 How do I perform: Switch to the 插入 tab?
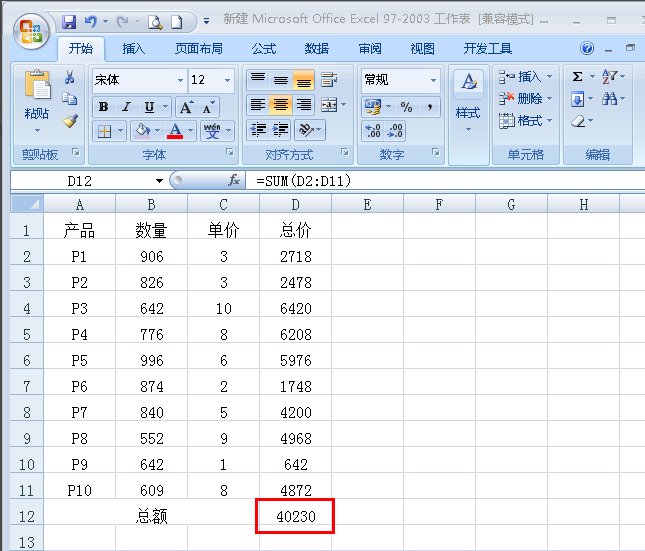tap(134, 49)
